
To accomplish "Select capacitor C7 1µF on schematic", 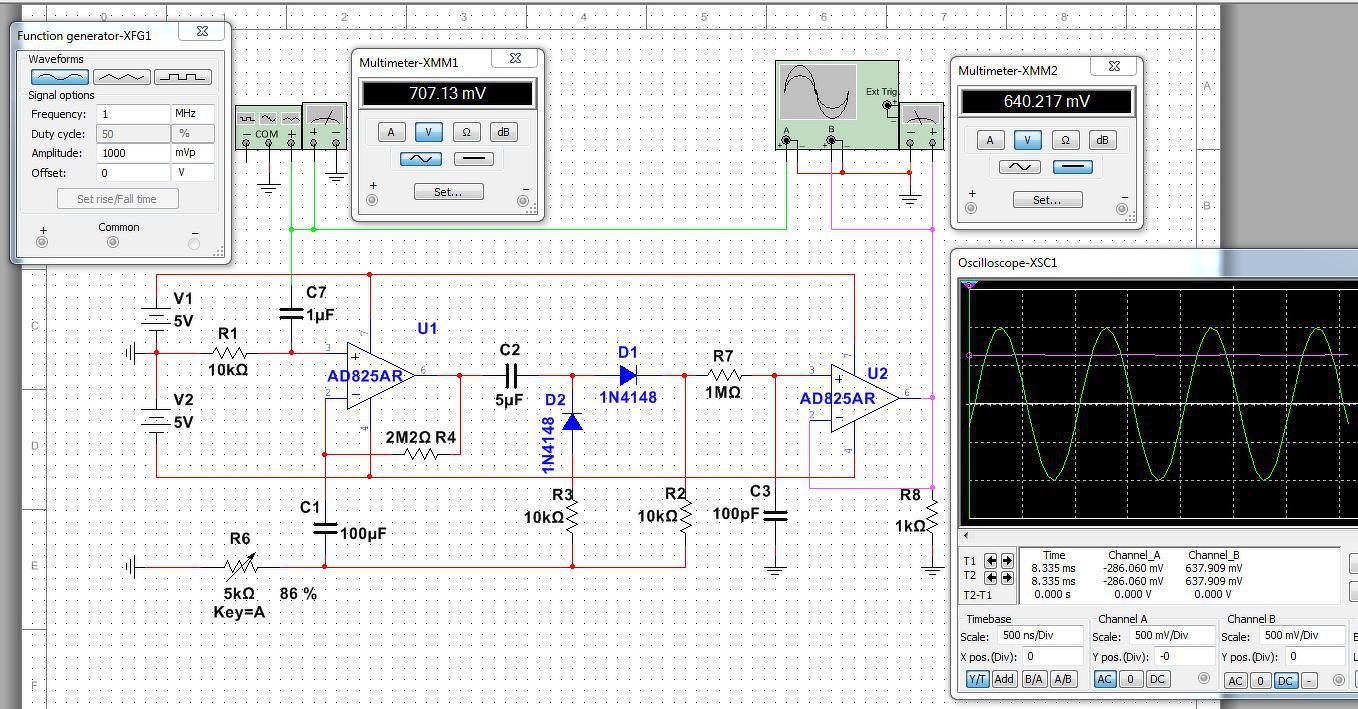I will pyautogui.click(x=291, y=314).
